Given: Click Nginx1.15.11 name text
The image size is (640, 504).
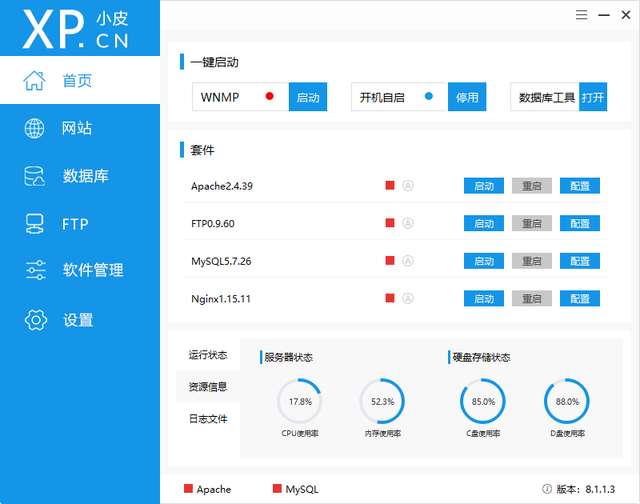Looking at the screenshot, I should pyautogui.click(x=220, y=299).
